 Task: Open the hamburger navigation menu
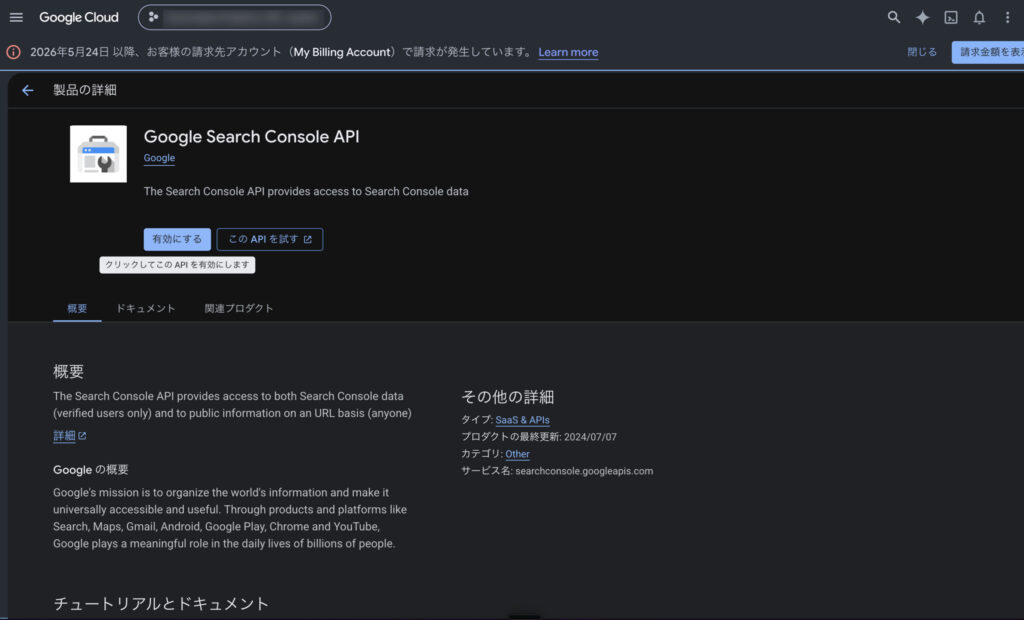pos(16,18)
